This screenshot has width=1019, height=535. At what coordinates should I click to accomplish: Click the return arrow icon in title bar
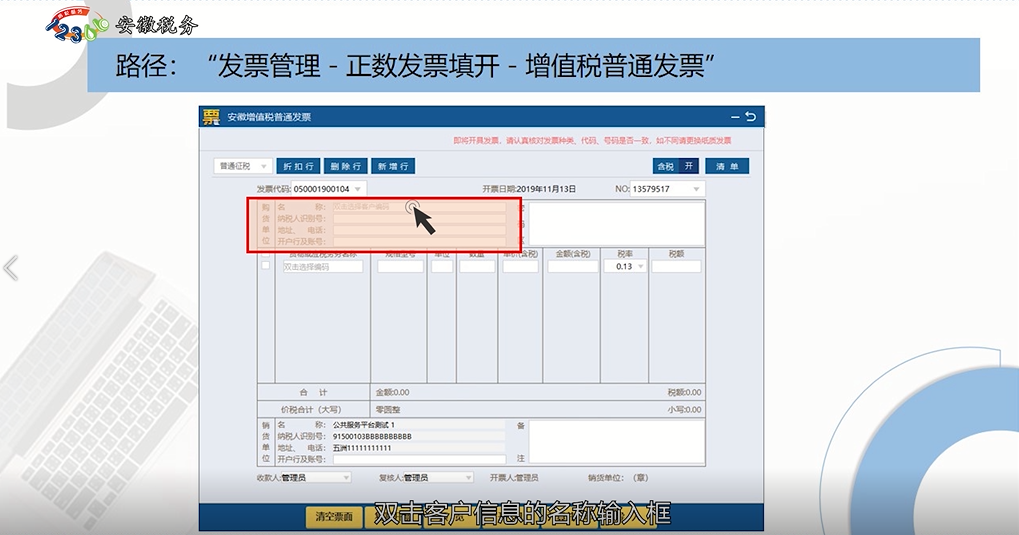pyautogui.click(x=751, y=116)
